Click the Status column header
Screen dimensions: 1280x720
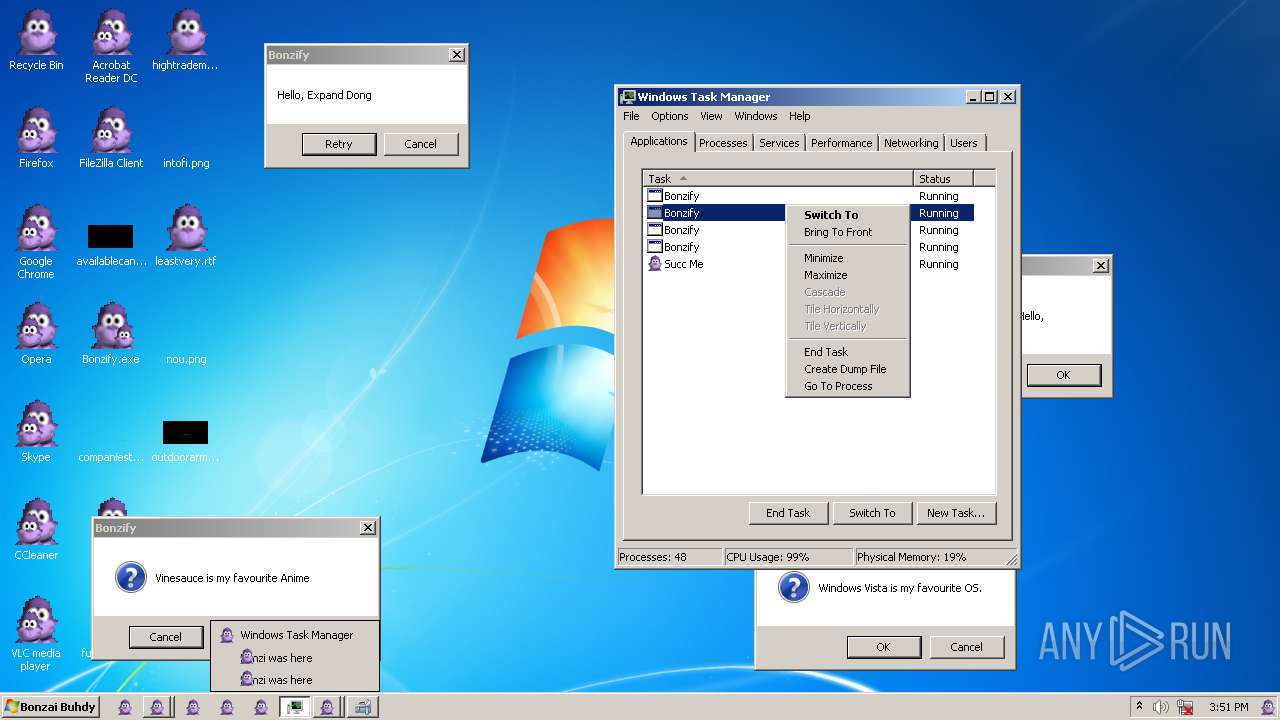pos(942,179)
